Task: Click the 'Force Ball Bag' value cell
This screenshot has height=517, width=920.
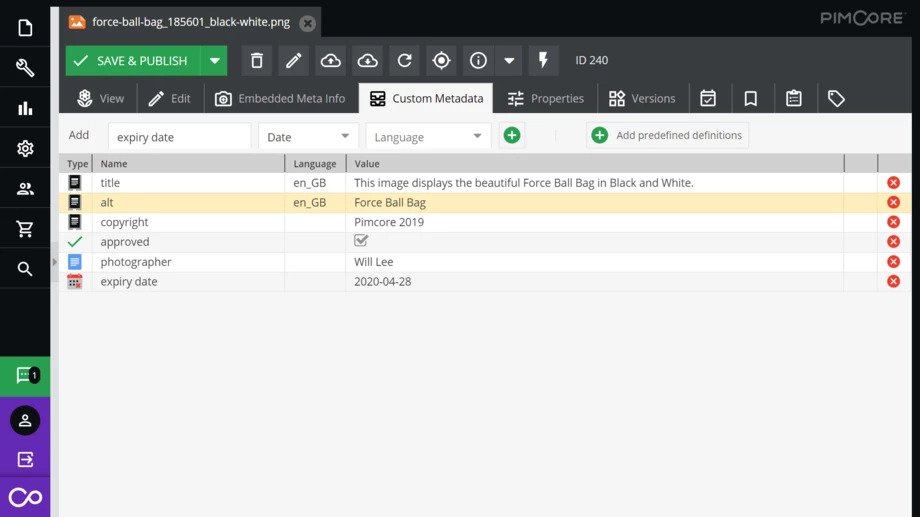Action: coord(595,202)
